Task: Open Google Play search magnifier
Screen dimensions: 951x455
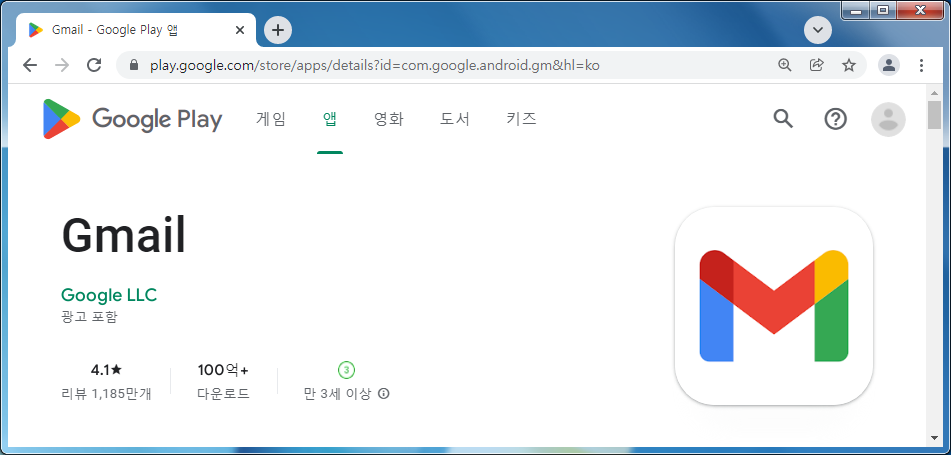Action: pos(783,119)
